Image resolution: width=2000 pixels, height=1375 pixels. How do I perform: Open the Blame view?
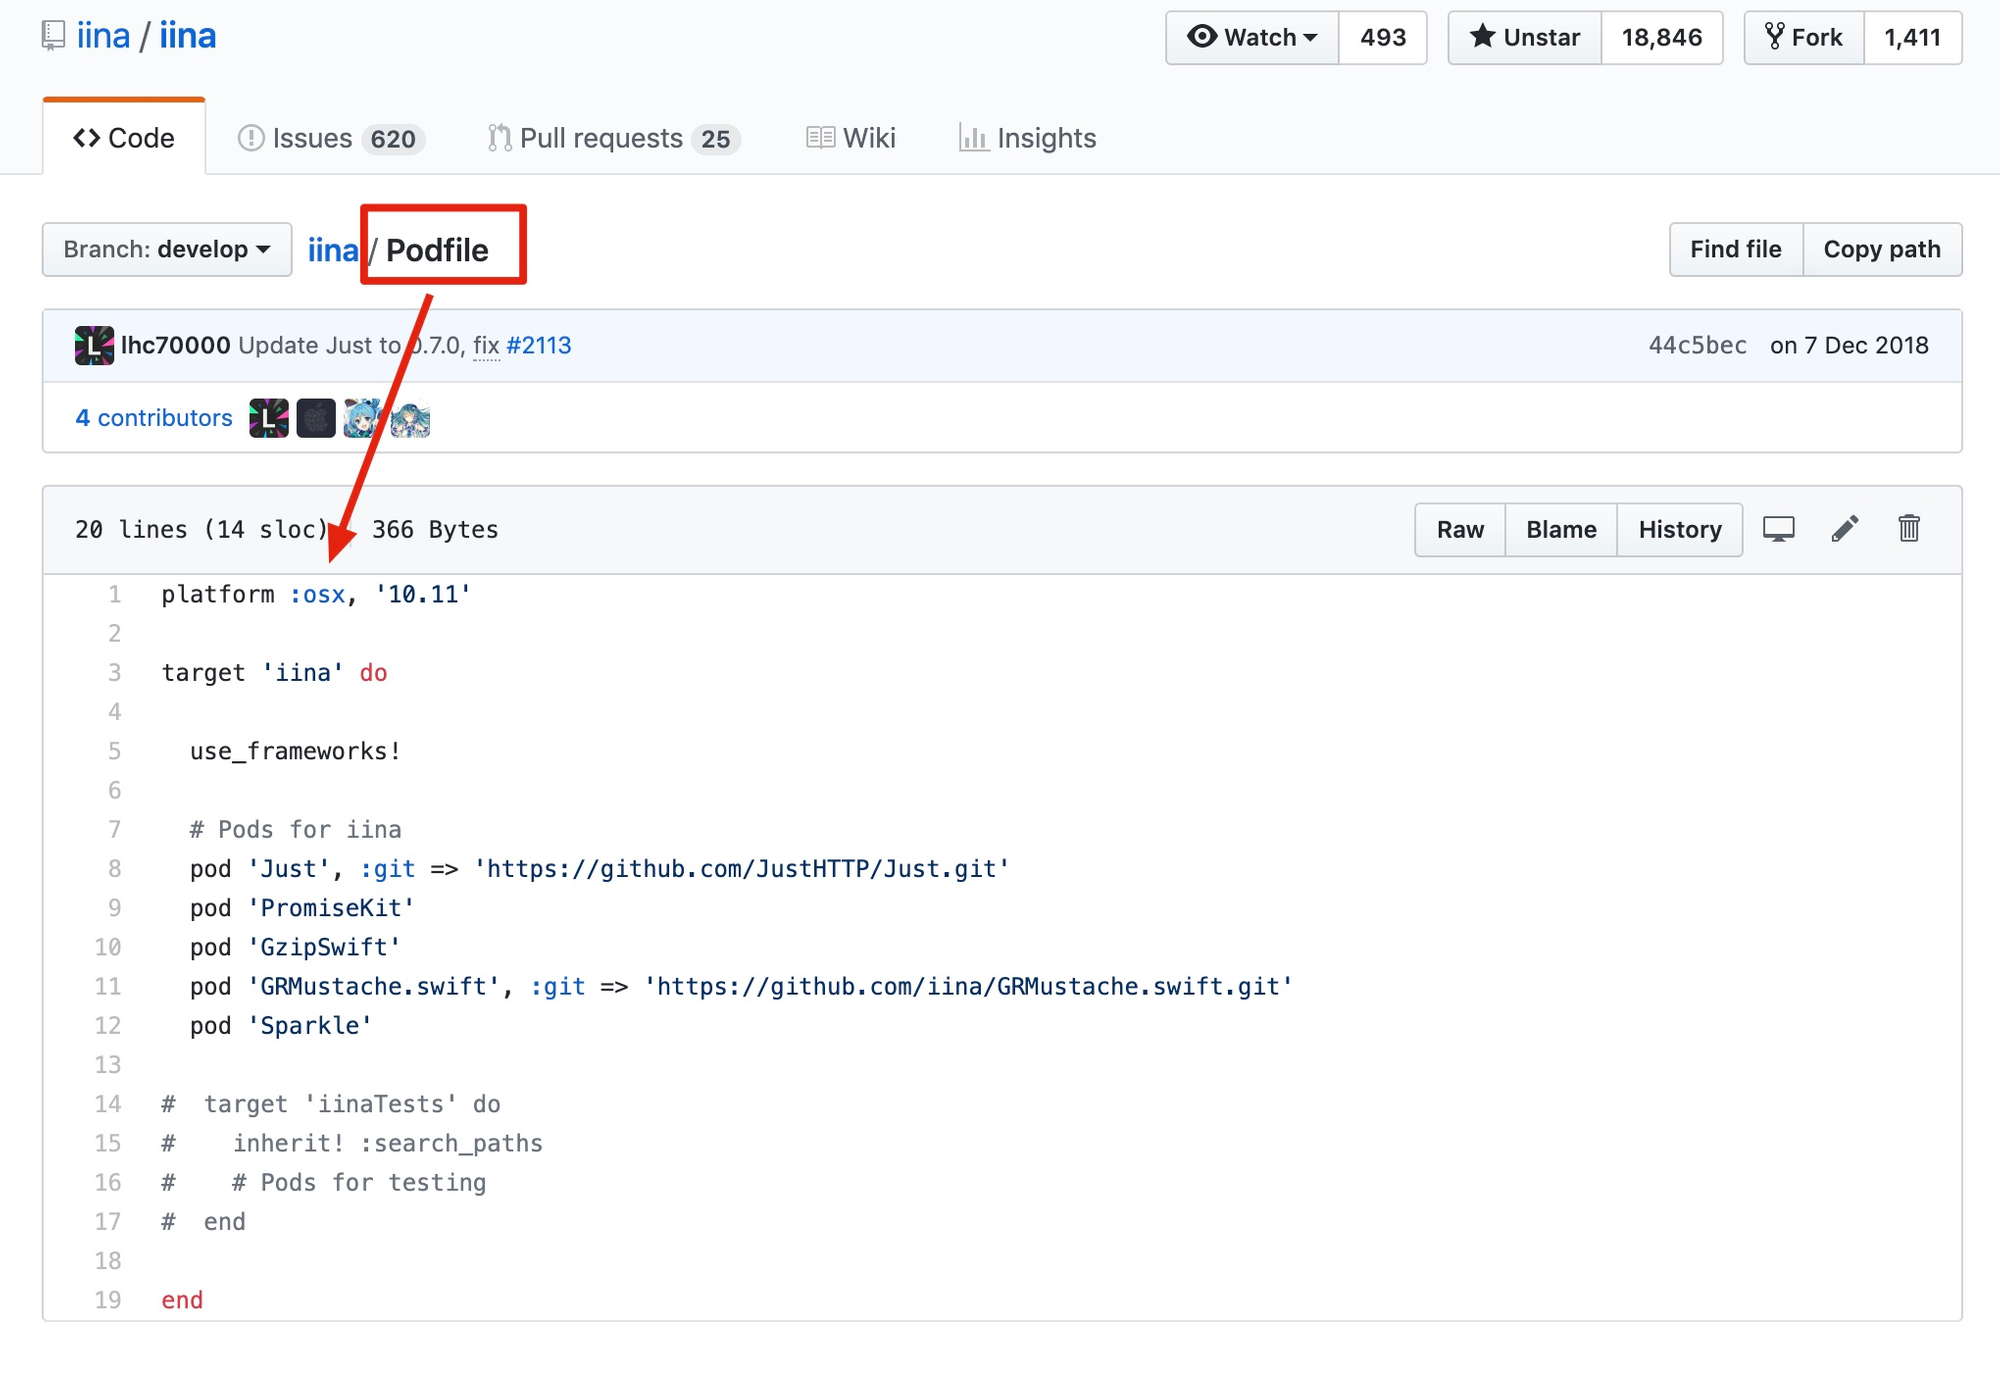pyautogui.click(x=1560, y=529)
